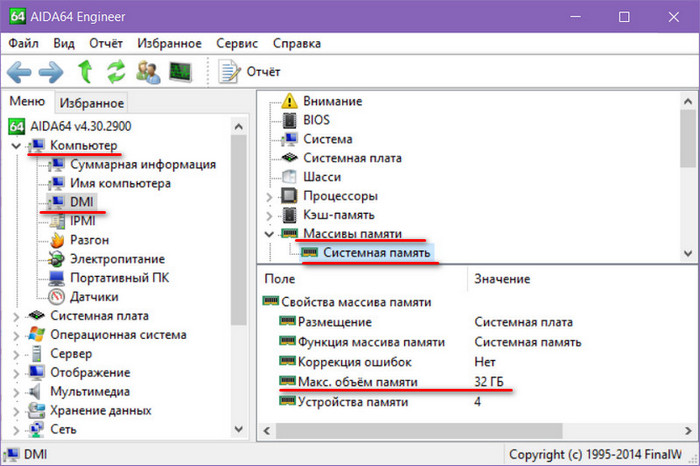The height and width of the screenshot is (466, 700).
Task: Collapse the Массивы памяти node
Action: 269,233
